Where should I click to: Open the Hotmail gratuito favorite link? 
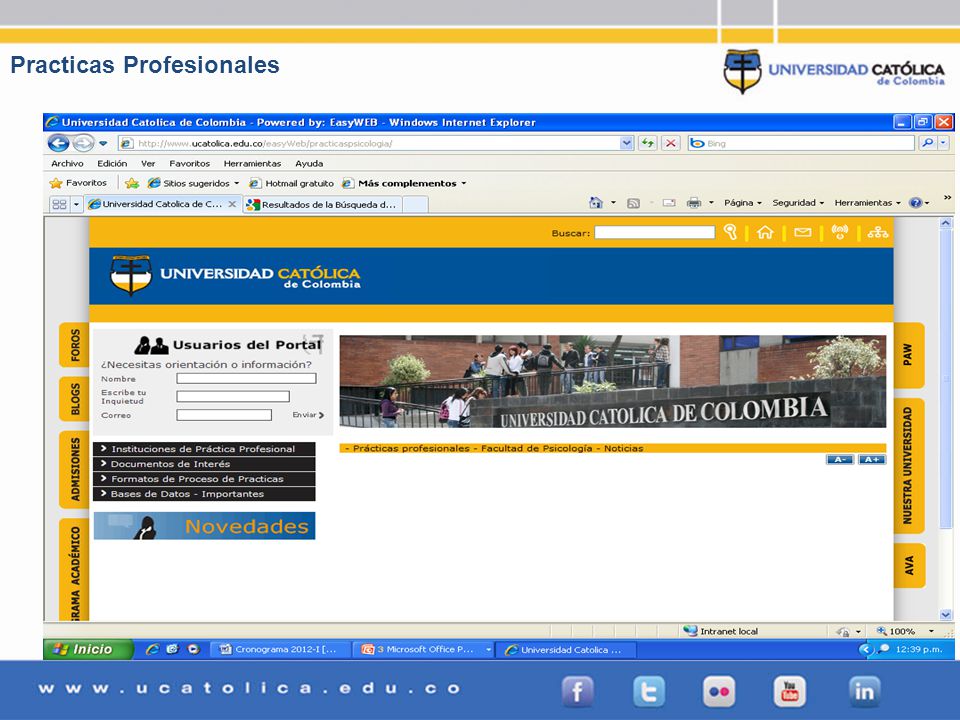coord(292,183)
